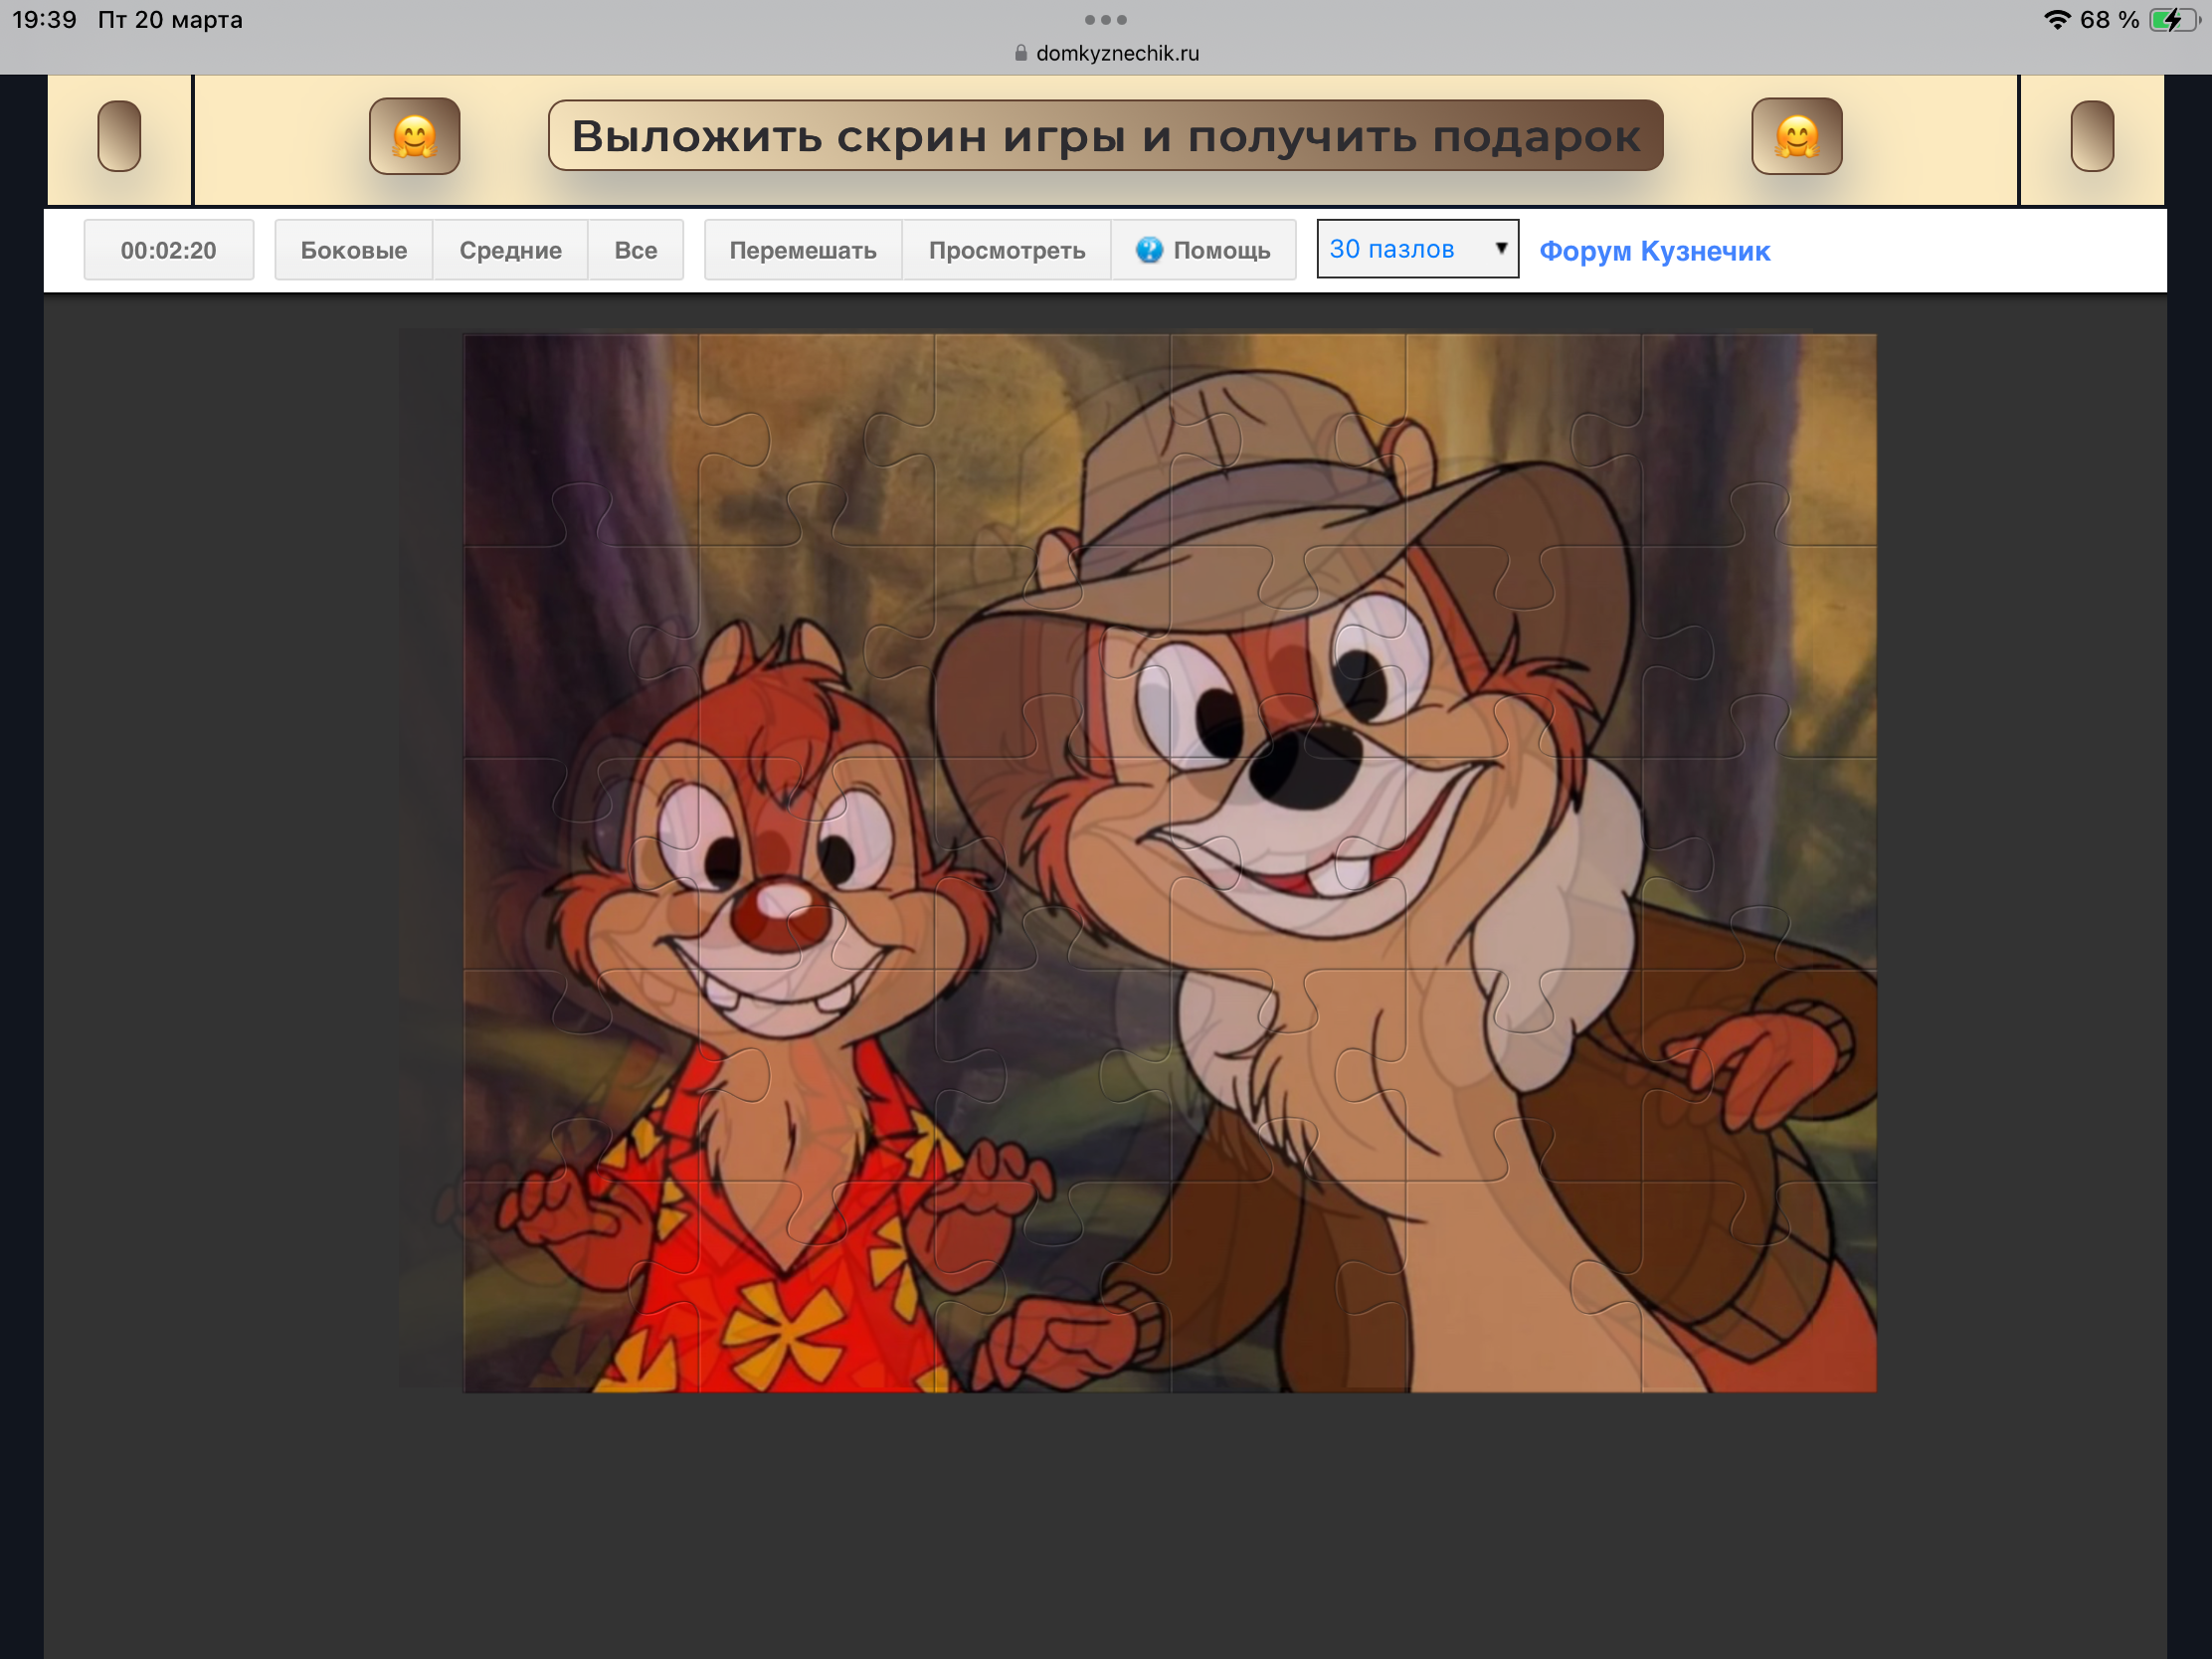The width and height of the screenshot is (2212, 1659).
Task: Tap the Wi-Fi status icon
Action: click(2056, 20)
